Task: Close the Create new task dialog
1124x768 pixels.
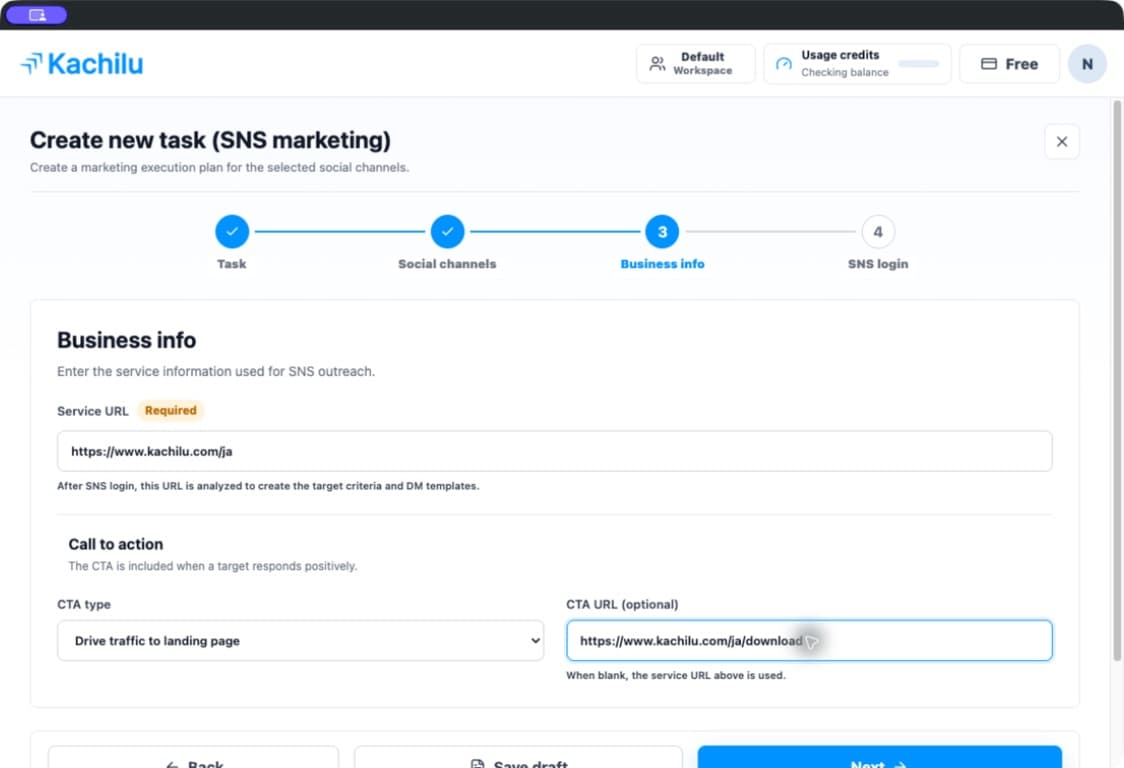Action: click(x=1062, y=141)
